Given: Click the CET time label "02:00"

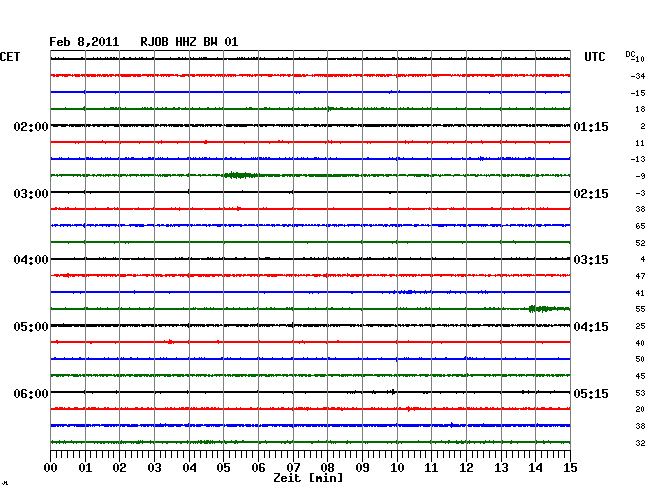Looking at the screenshot, I should tap(31, 126).
